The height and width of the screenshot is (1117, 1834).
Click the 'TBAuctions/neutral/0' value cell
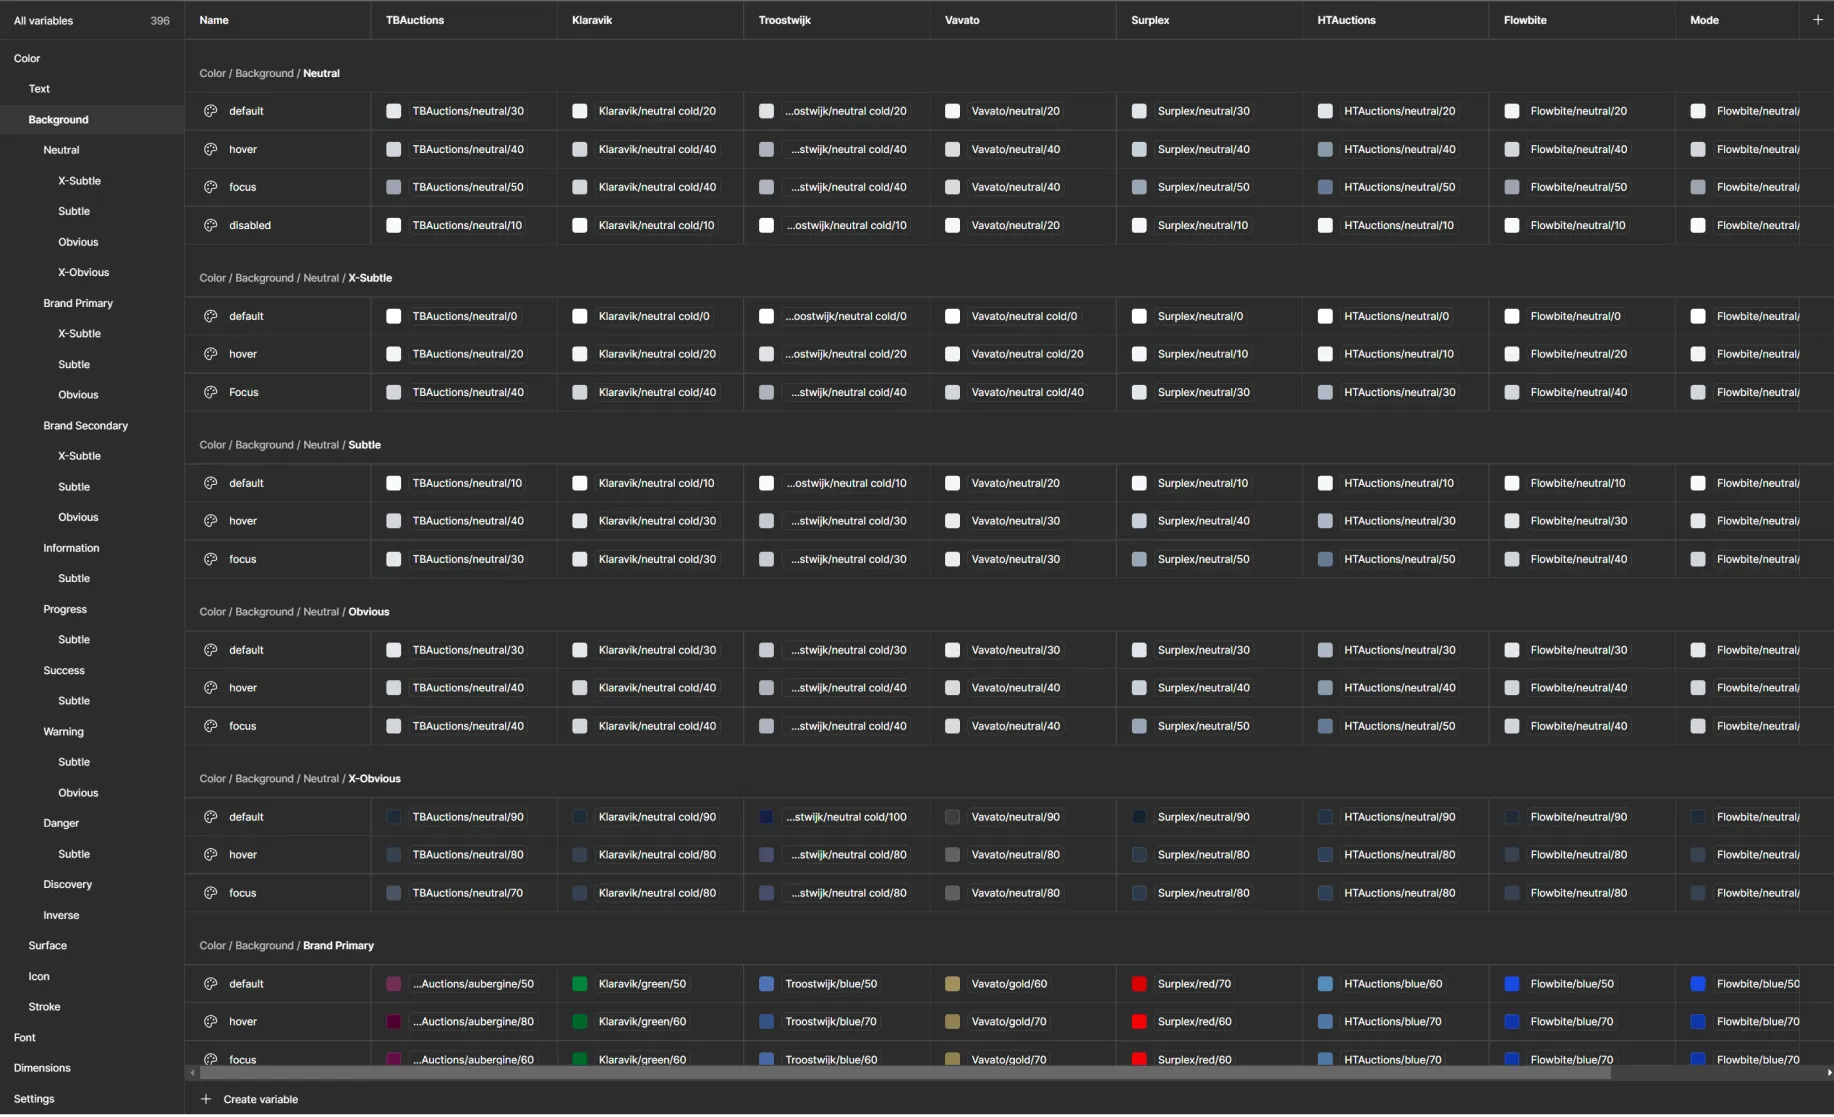[464, 316]
